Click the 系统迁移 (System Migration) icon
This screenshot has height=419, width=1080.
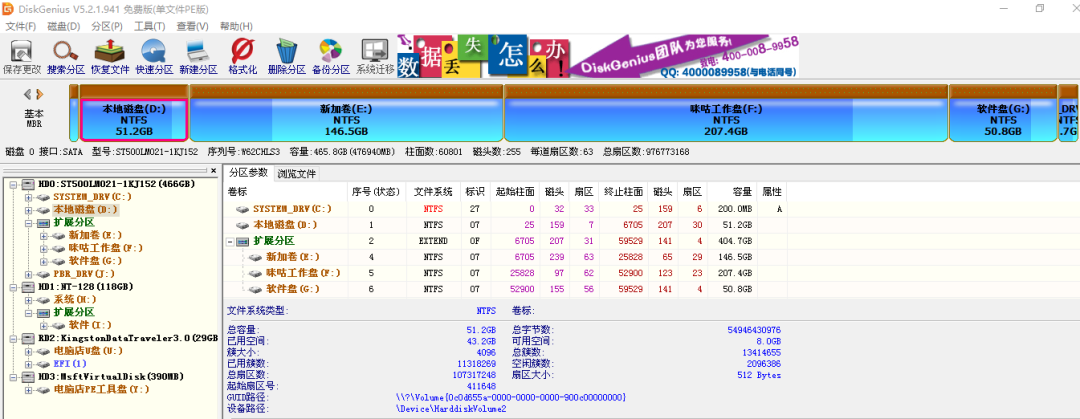(x=375, y=52)
